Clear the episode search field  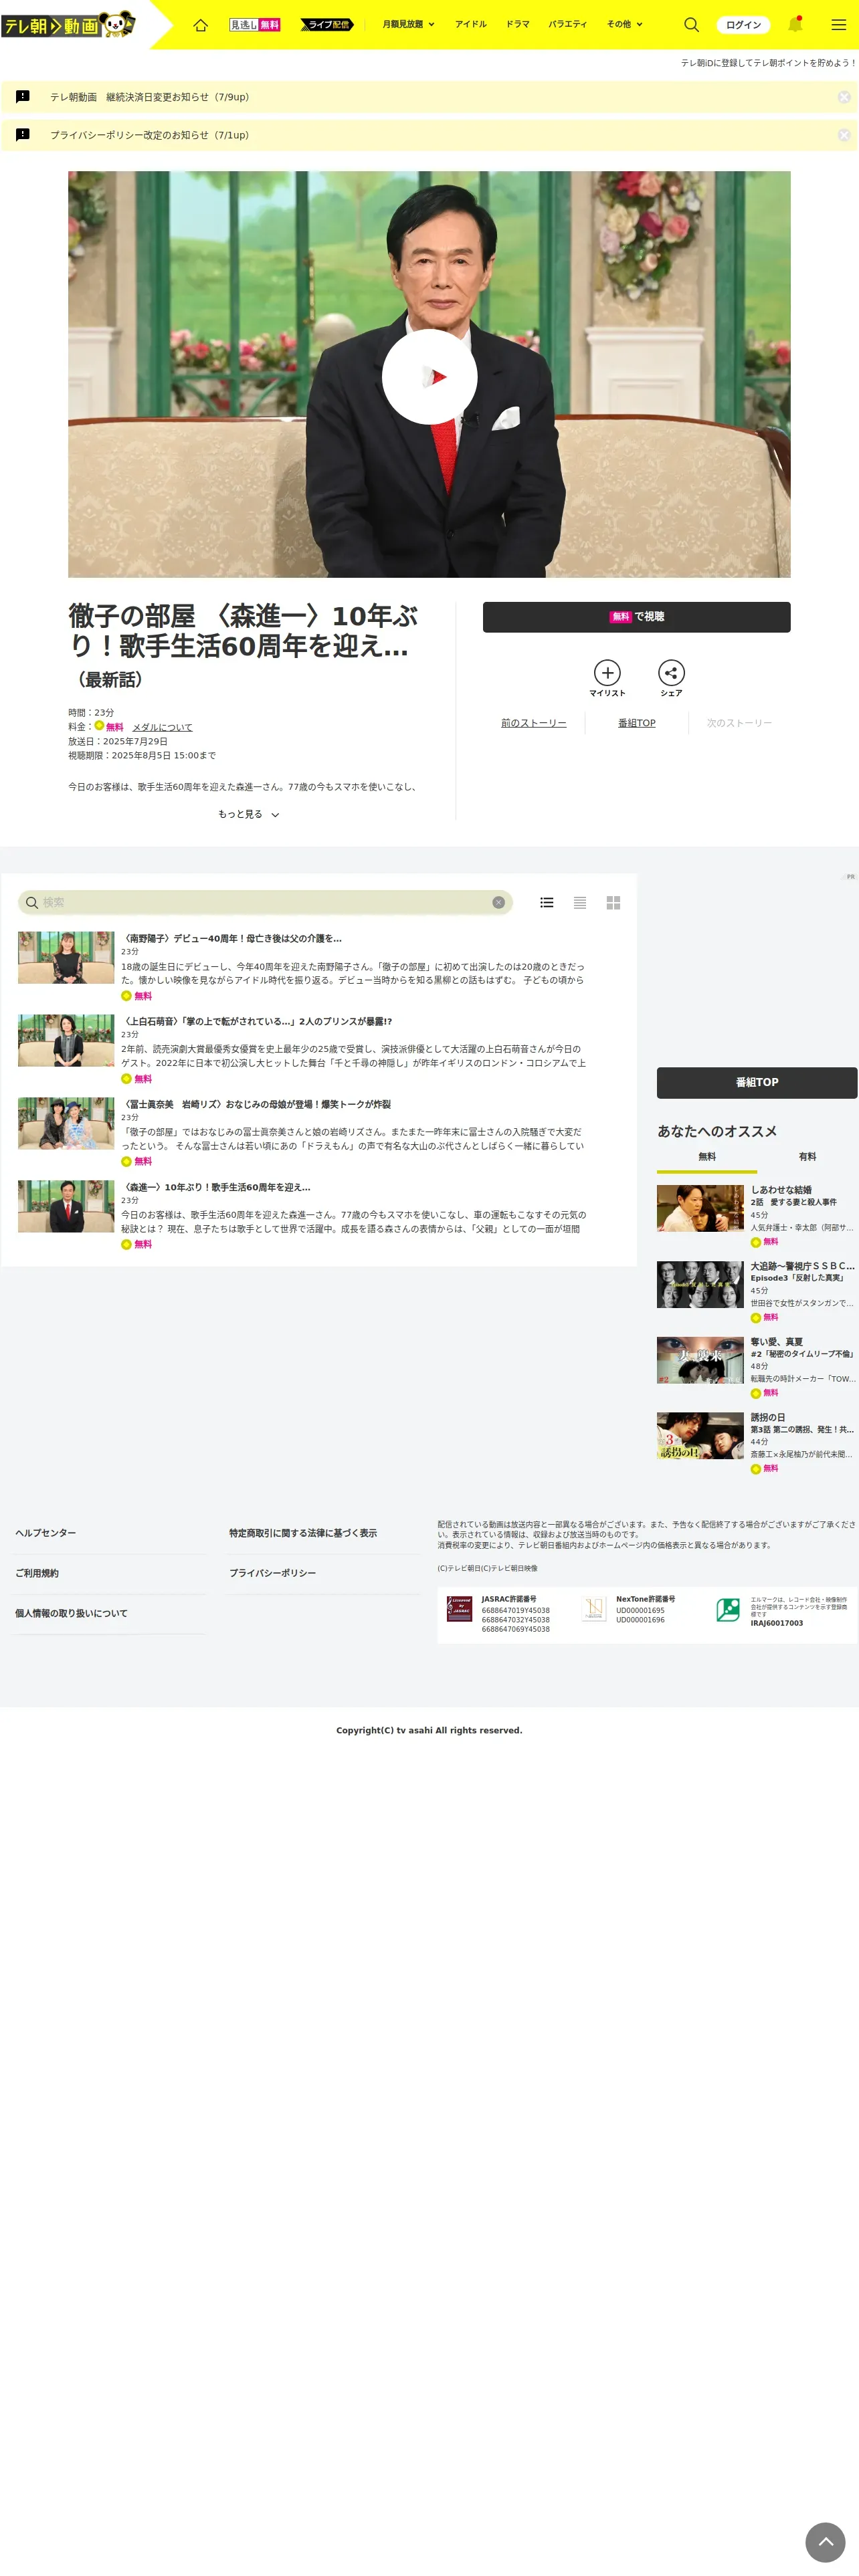[x=498, y=902]
